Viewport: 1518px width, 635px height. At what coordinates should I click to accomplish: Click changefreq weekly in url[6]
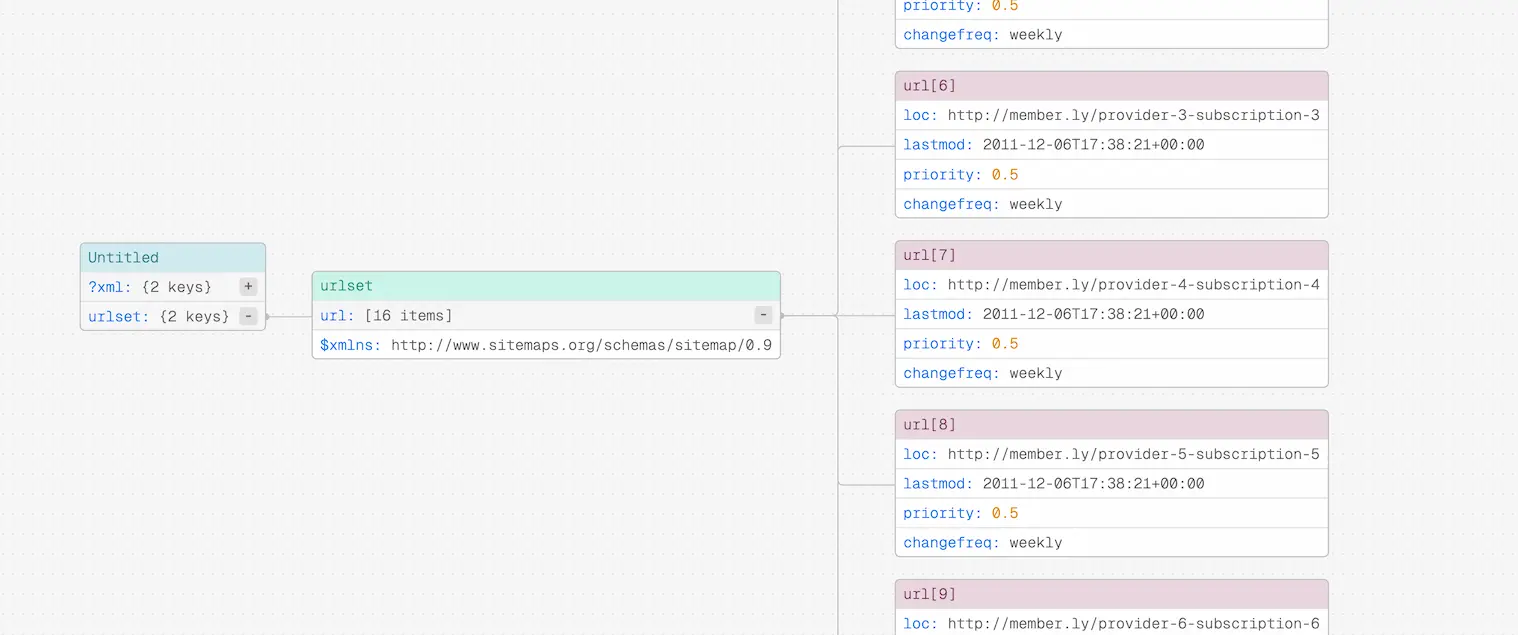(x=1111, y=204)
